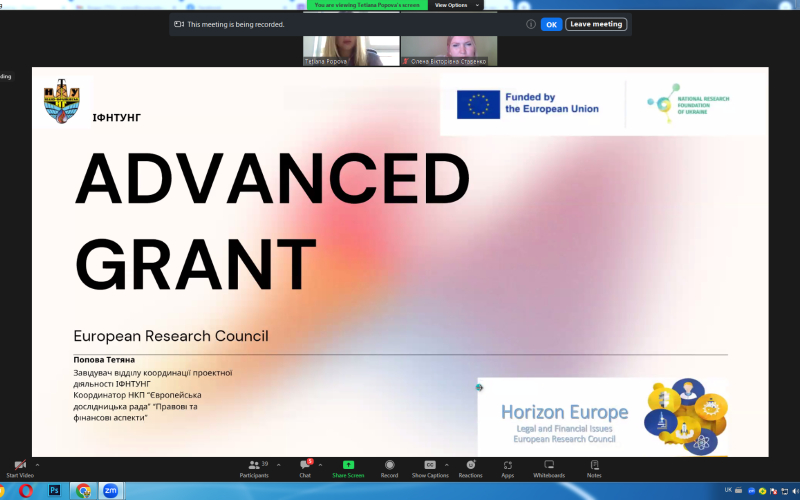Switch to Chrome in the taskbar

[x=83, y=491]
